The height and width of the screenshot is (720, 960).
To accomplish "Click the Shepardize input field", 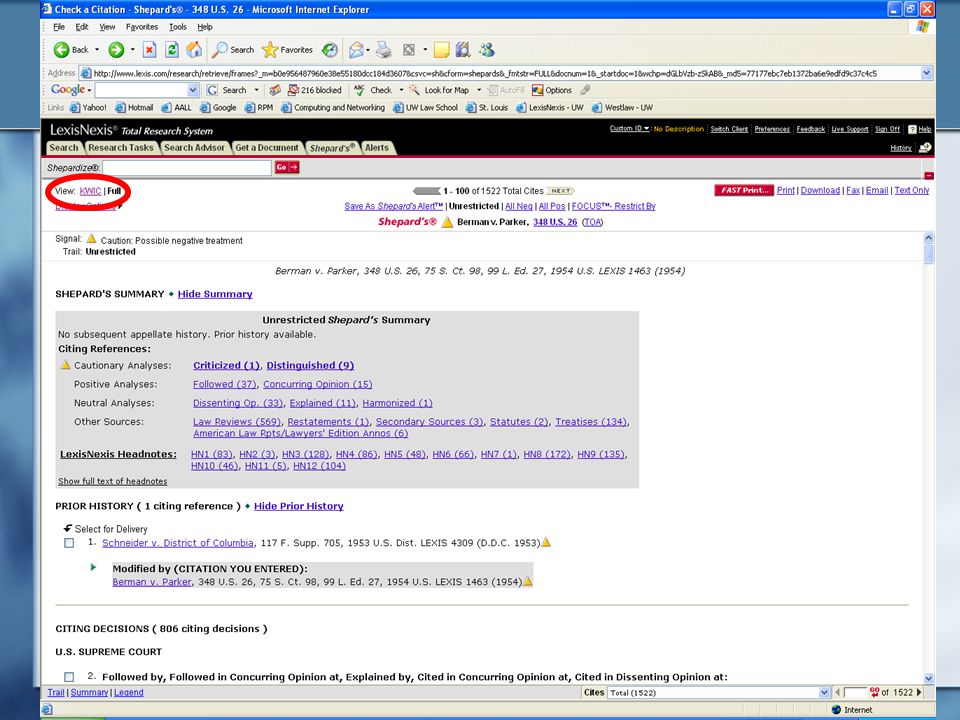I will point(187,167).
